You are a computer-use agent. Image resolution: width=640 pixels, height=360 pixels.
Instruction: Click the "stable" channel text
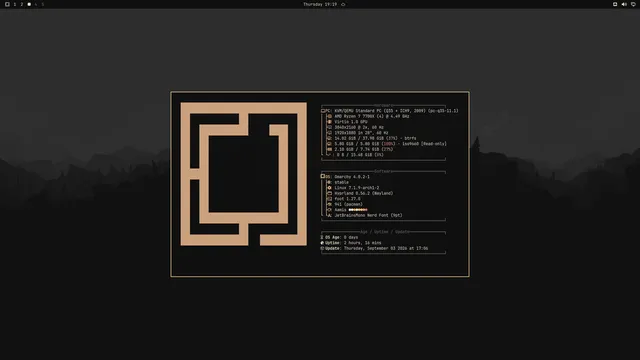pyautogui.click(x=342, y=182)
